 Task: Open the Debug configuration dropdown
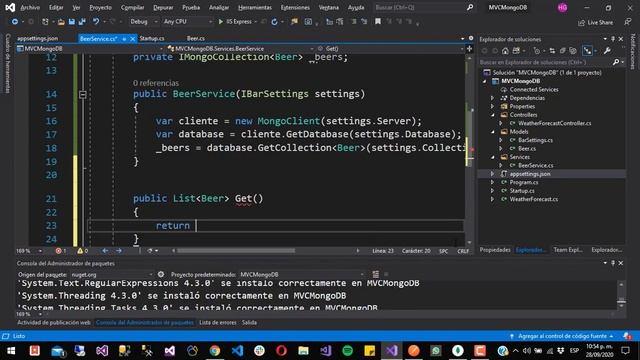(x=144, y=22)
